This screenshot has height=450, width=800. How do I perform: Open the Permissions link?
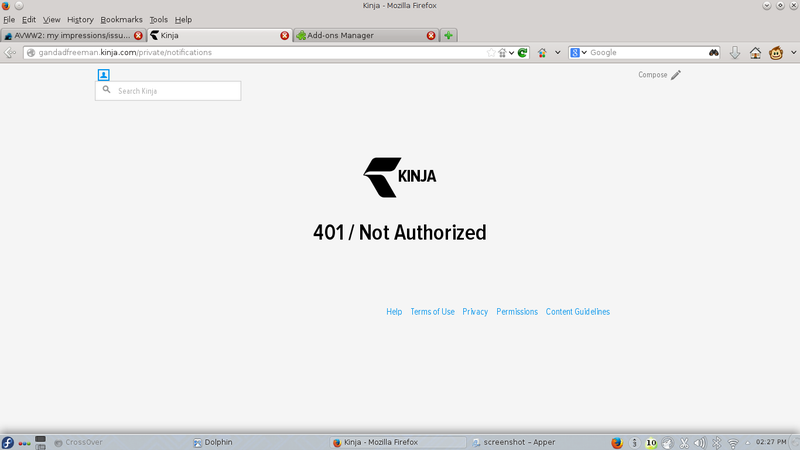[517, 312]
